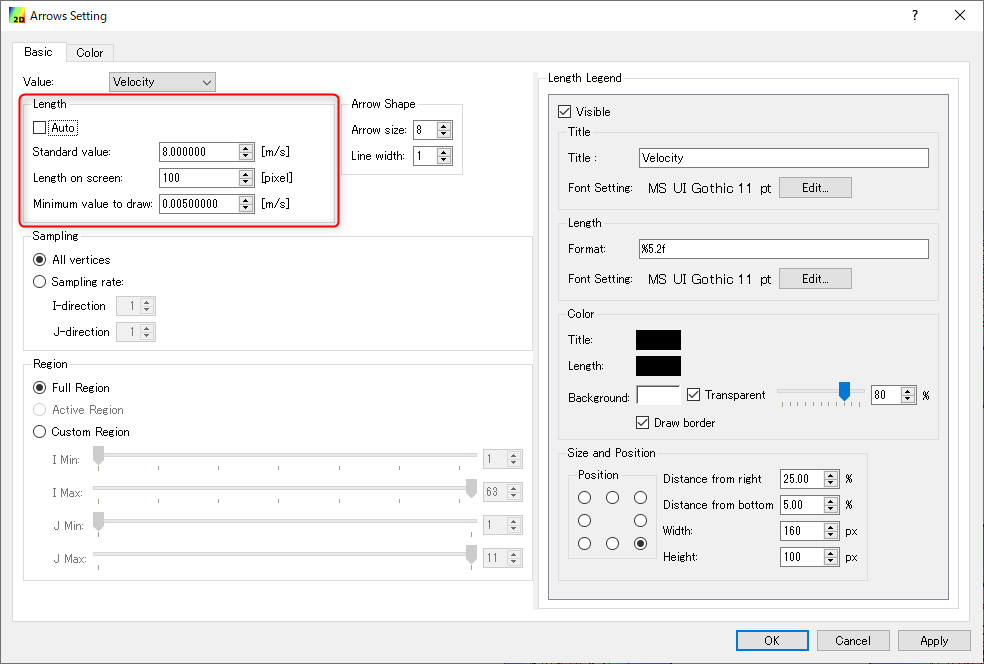Viewport: 984px width, 664px height.
Task: Select top-center legend position
Action: point(612,498)
